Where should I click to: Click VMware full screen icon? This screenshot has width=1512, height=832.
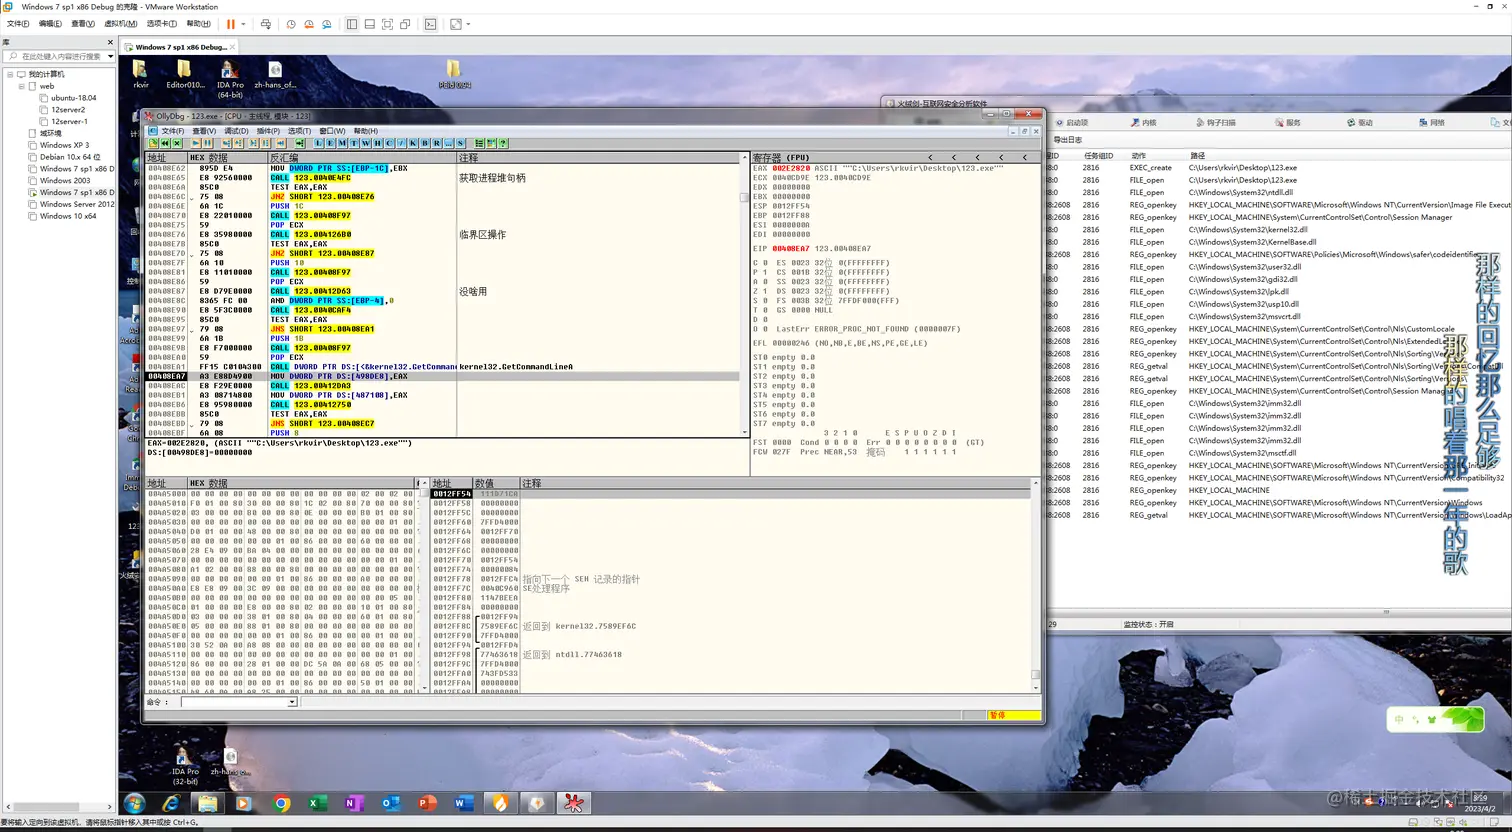tap(387, 24)
